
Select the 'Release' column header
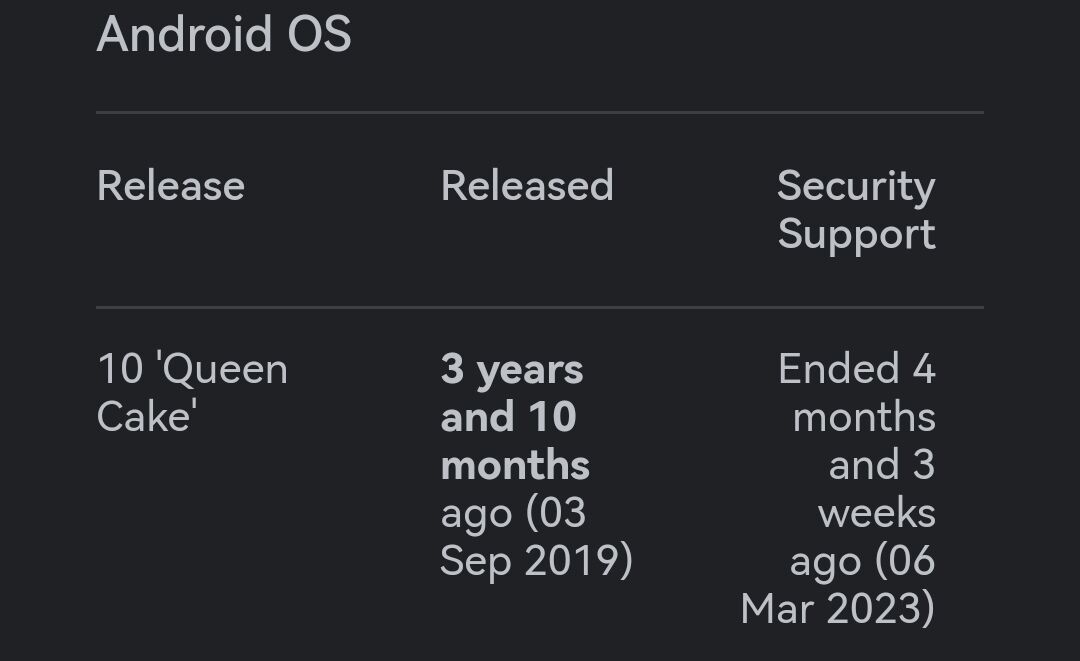[171, 186]
